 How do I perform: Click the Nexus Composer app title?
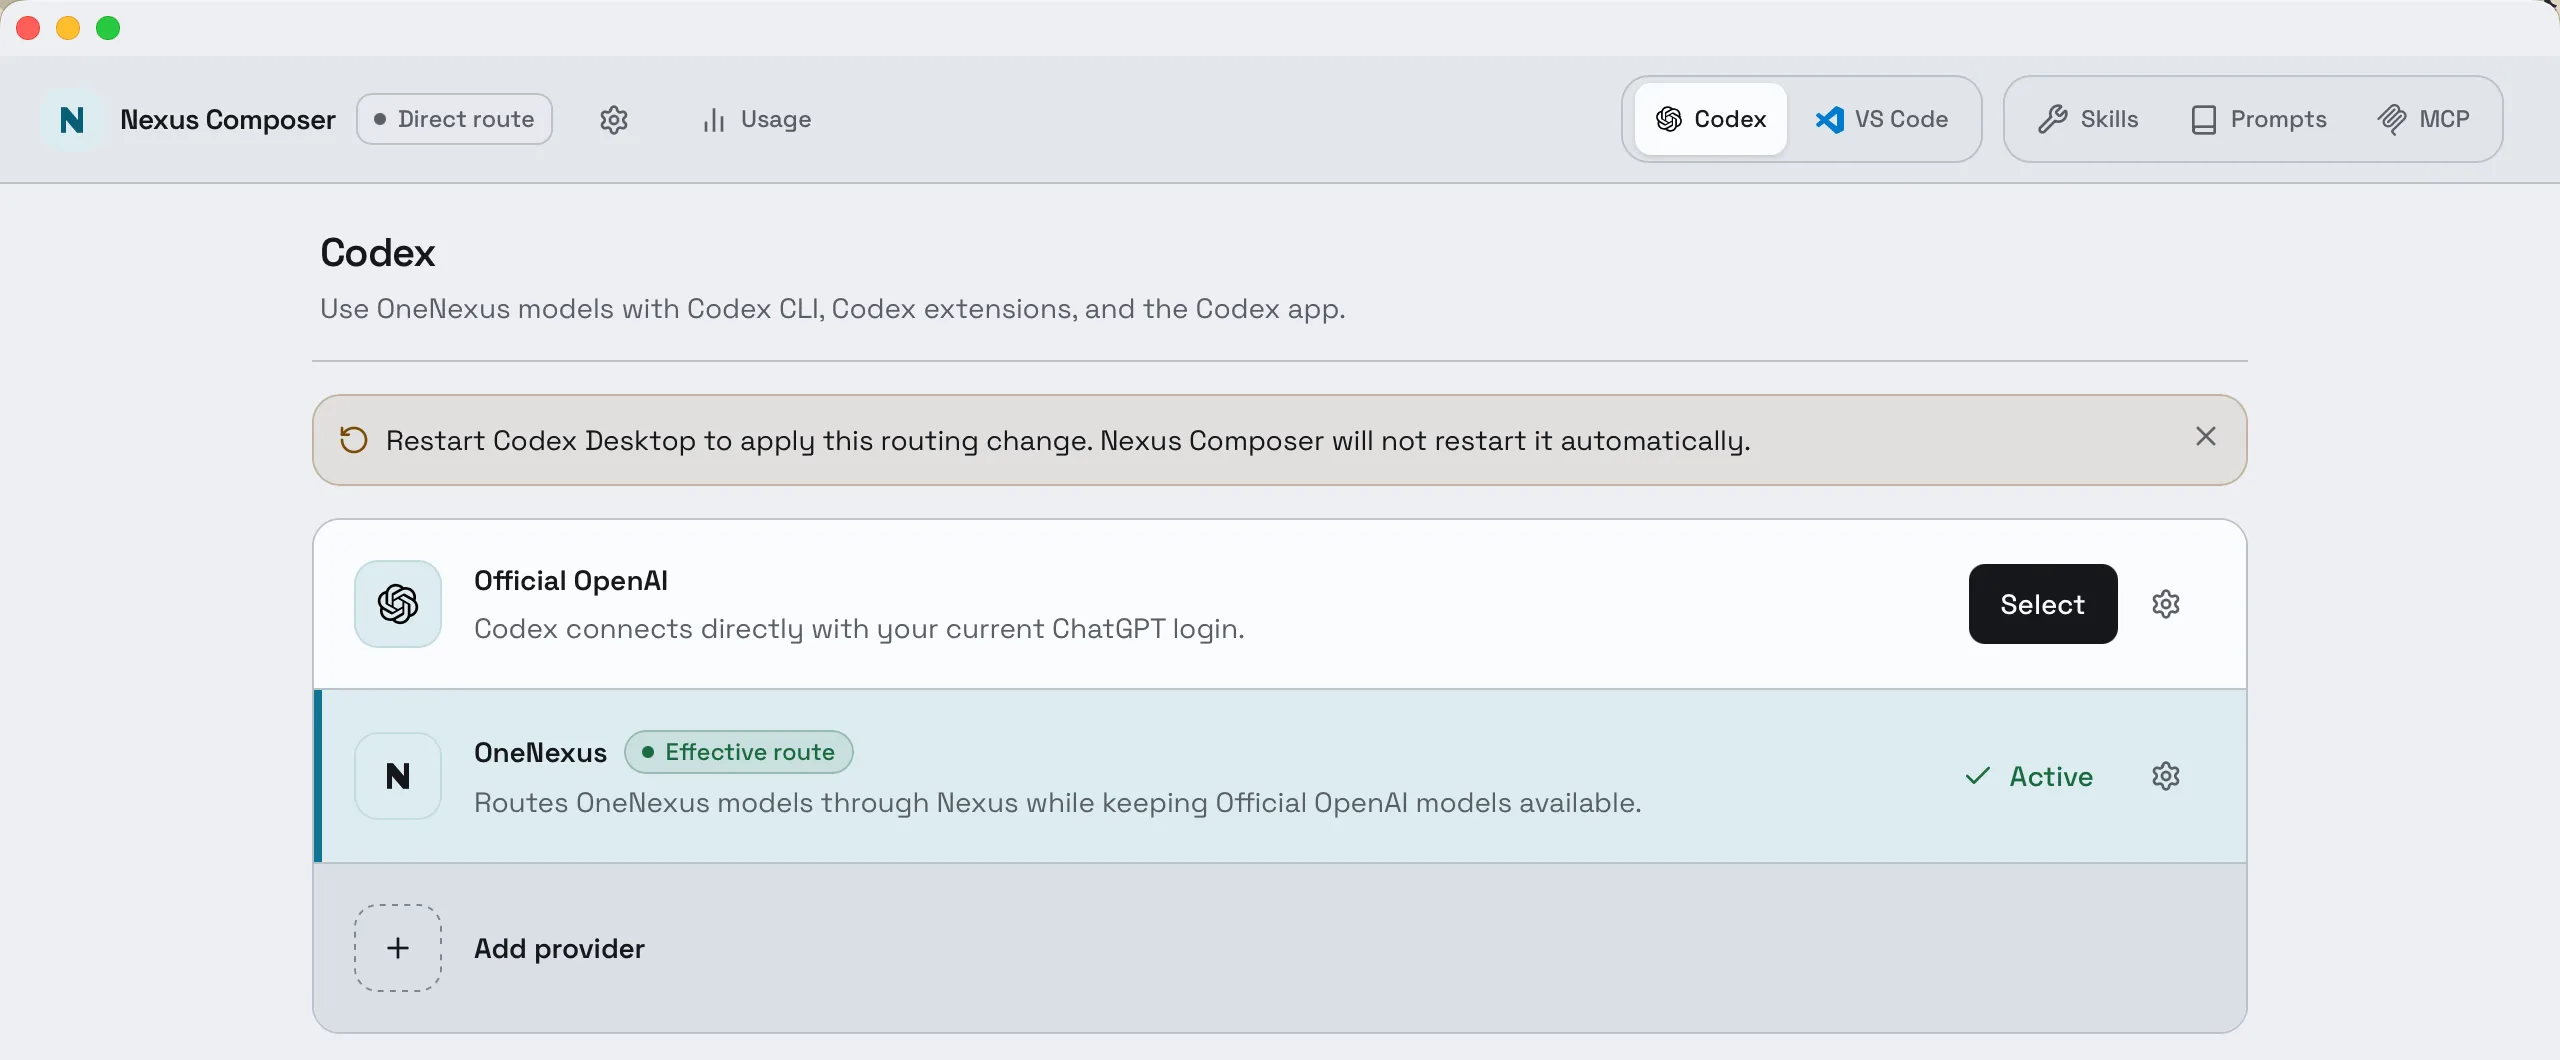pos(228,120)
